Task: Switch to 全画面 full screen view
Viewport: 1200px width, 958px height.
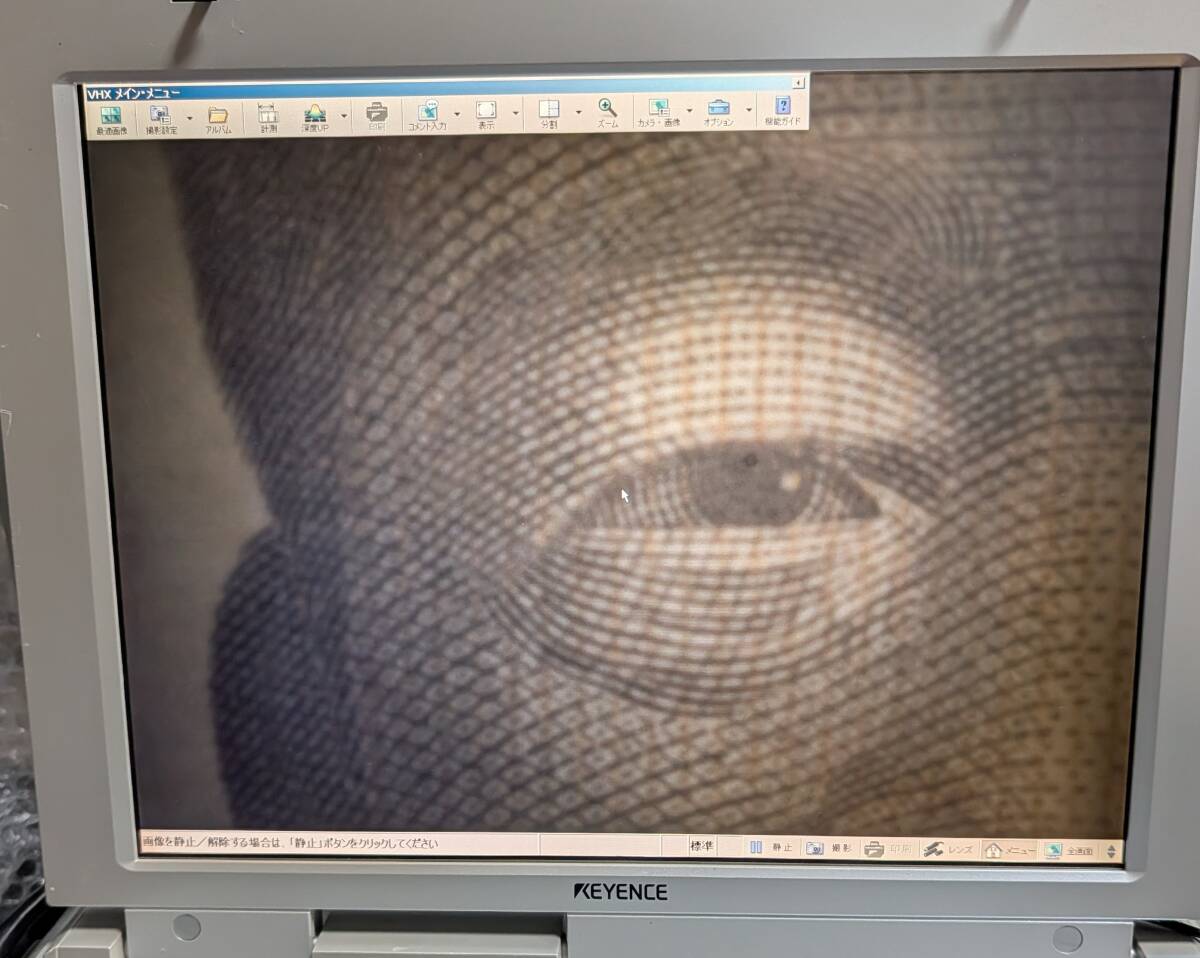Action: point(1071,851)
